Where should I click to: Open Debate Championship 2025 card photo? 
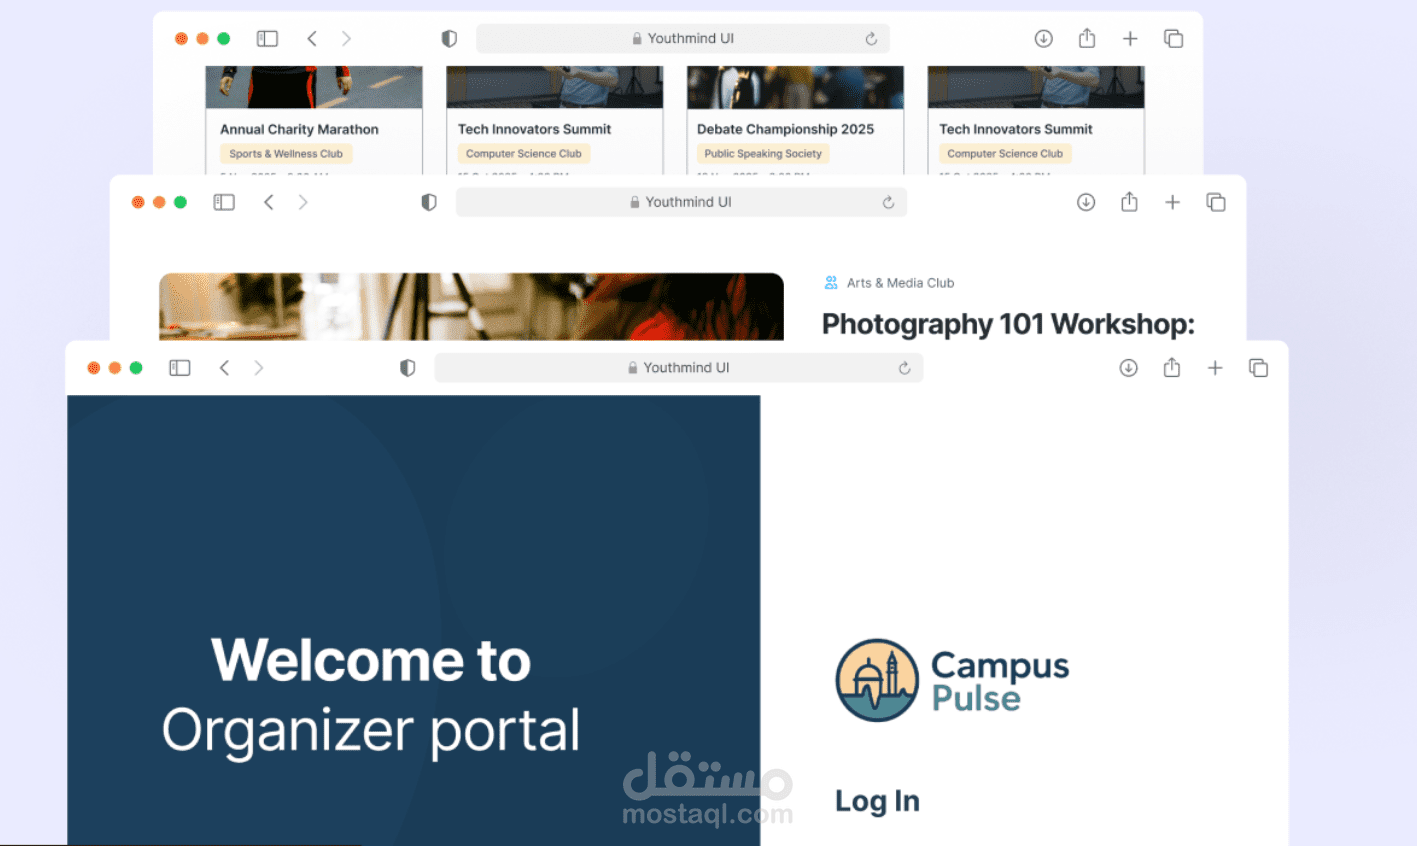(795, 87)
